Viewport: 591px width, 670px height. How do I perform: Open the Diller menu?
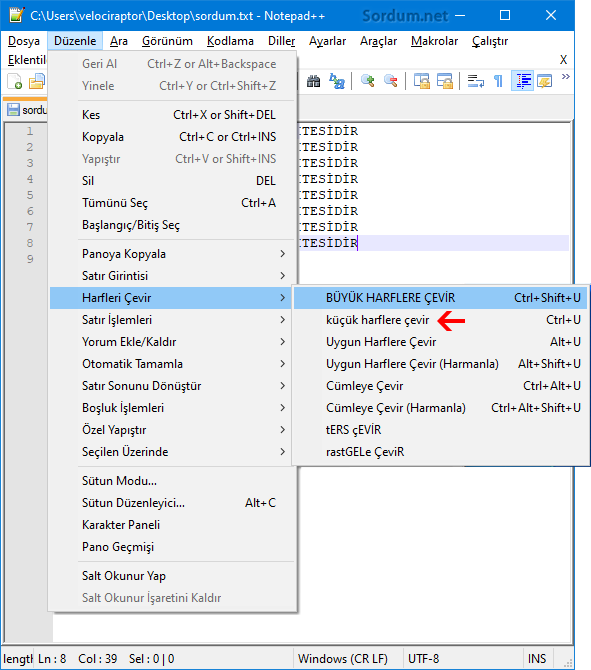point(282,41)
